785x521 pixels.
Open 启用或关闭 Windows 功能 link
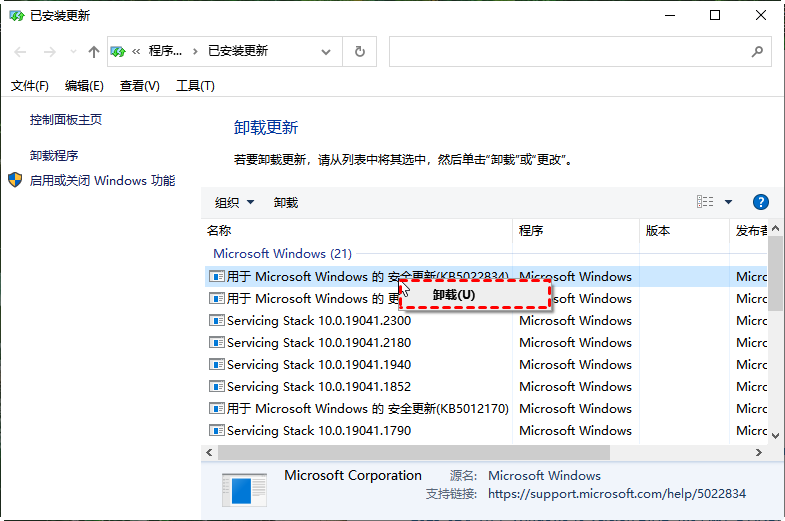[102, 180]
